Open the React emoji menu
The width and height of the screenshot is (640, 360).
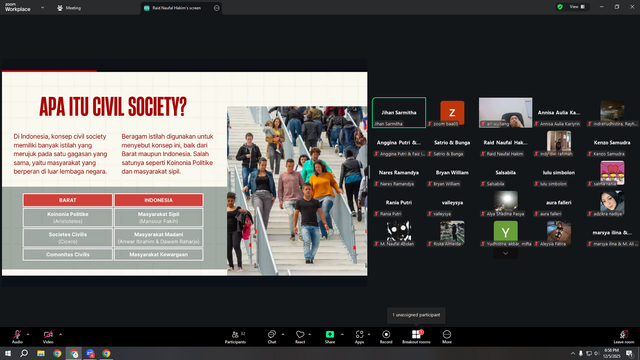300,337
